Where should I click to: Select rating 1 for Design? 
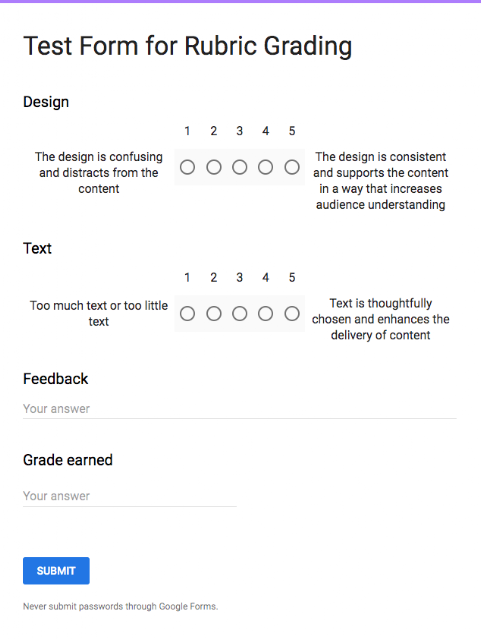click(187, 167)
